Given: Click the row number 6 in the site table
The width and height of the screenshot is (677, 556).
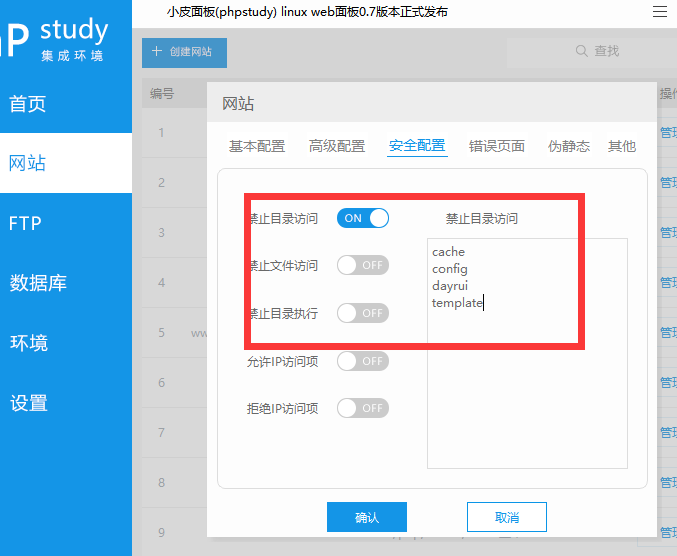Looking at the screenshot, I should (x=161, y=382).
